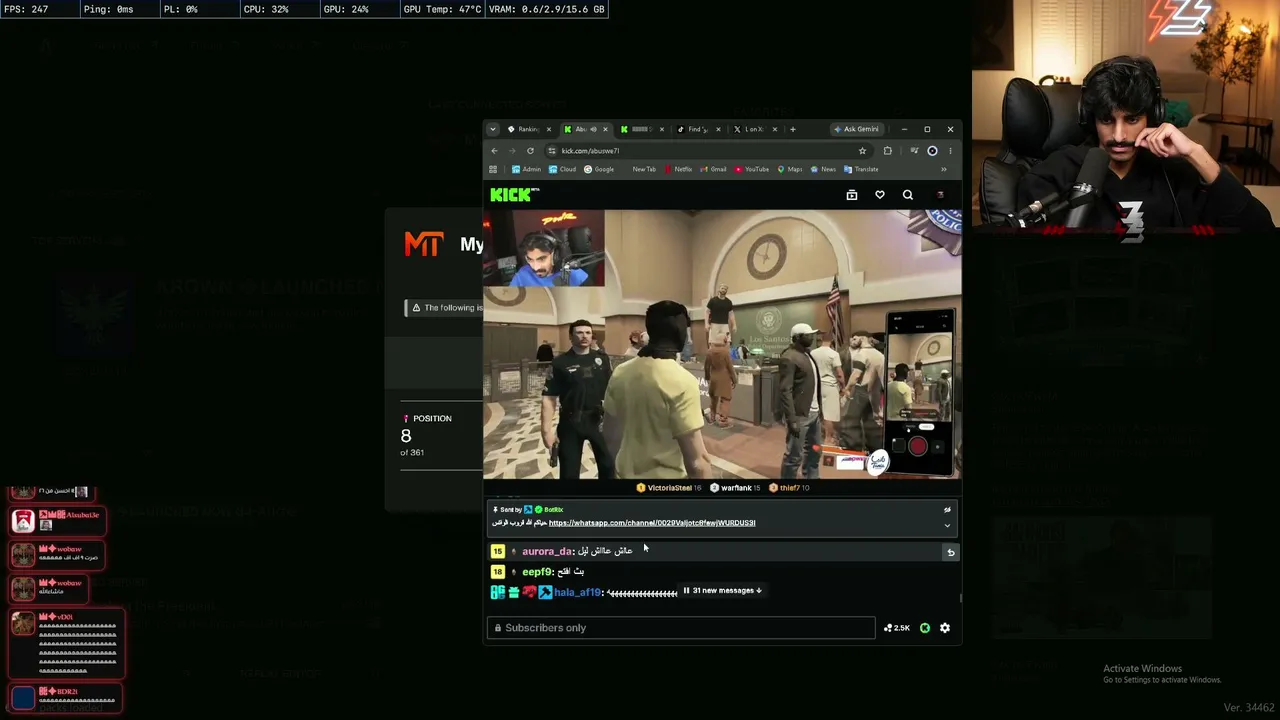1280x720 pixels.
Task: Open the media control icon in toolbar
Action: [x=914, y=151]
